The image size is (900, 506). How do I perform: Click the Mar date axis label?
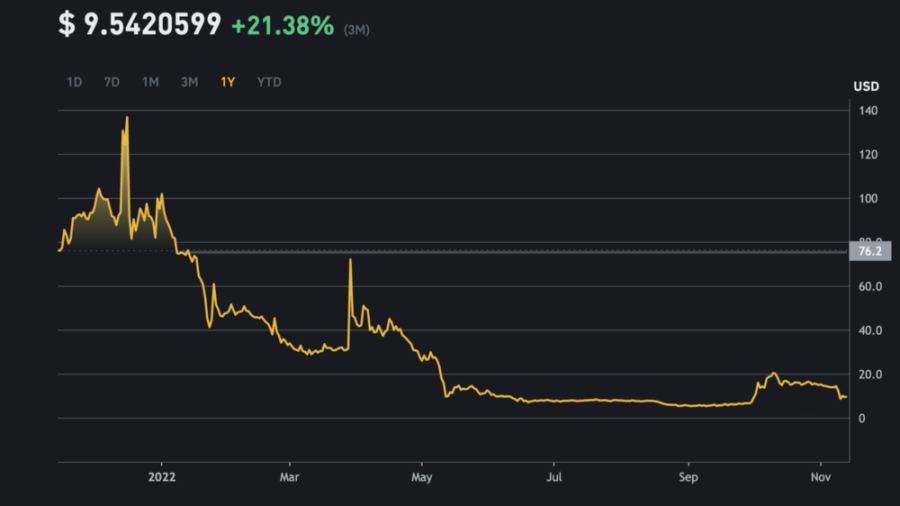(291, 477)
